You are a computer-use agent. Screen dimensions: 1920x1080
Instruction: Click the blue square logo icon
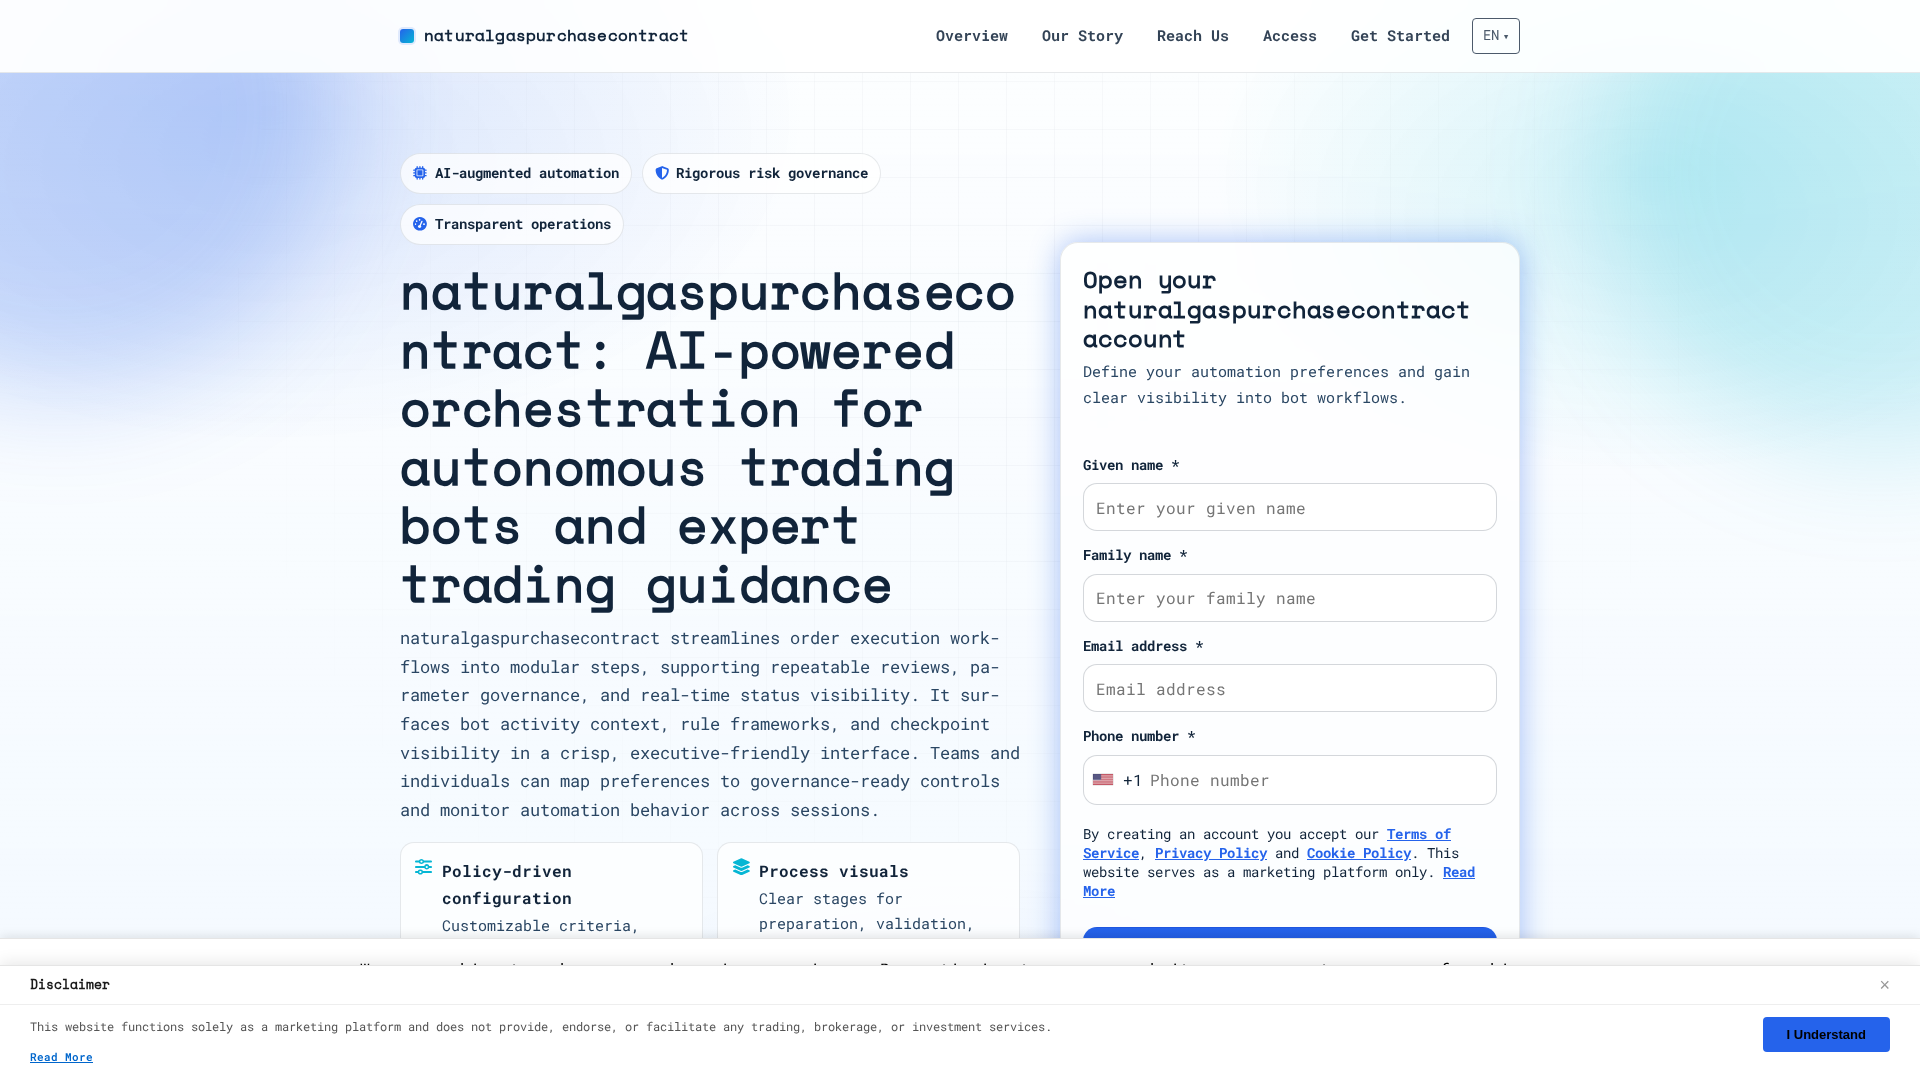click(407, 36)
